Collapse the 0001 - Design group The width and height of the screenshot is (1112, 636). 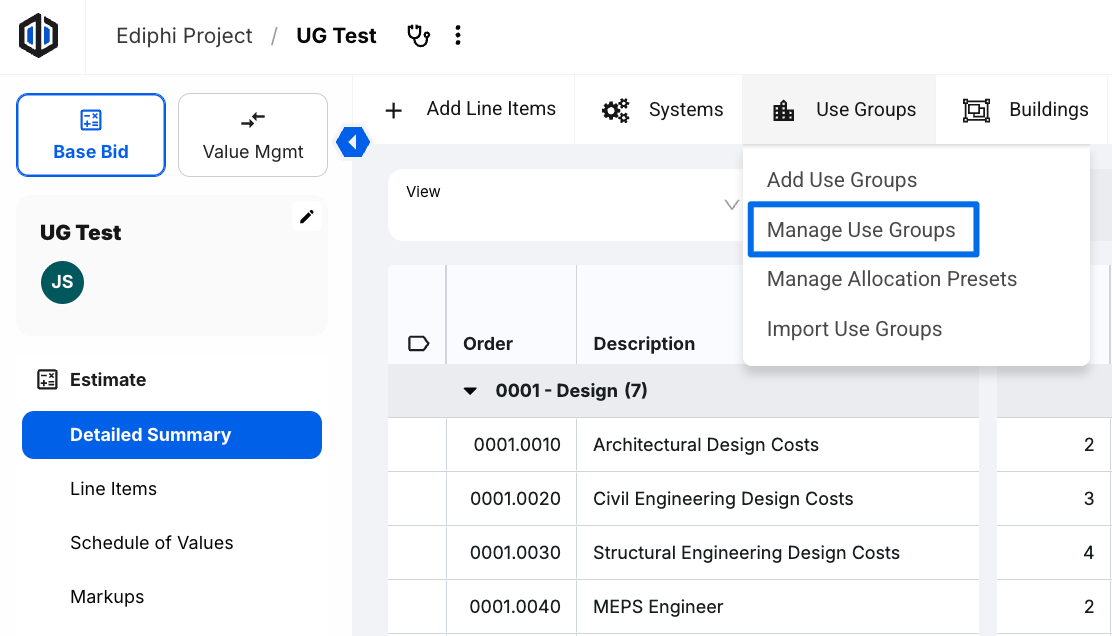(470, 391)
